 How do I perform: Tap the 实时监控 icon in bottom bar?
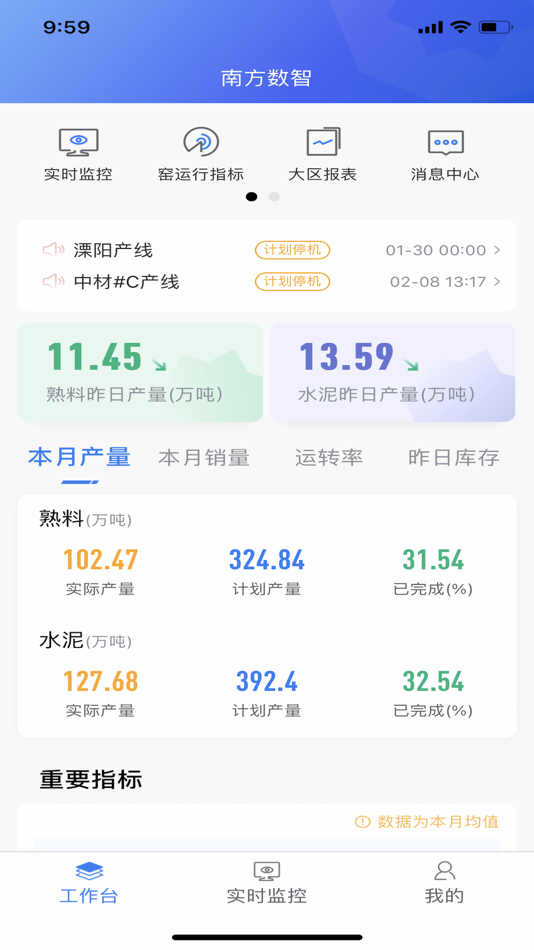pos(267,871)
